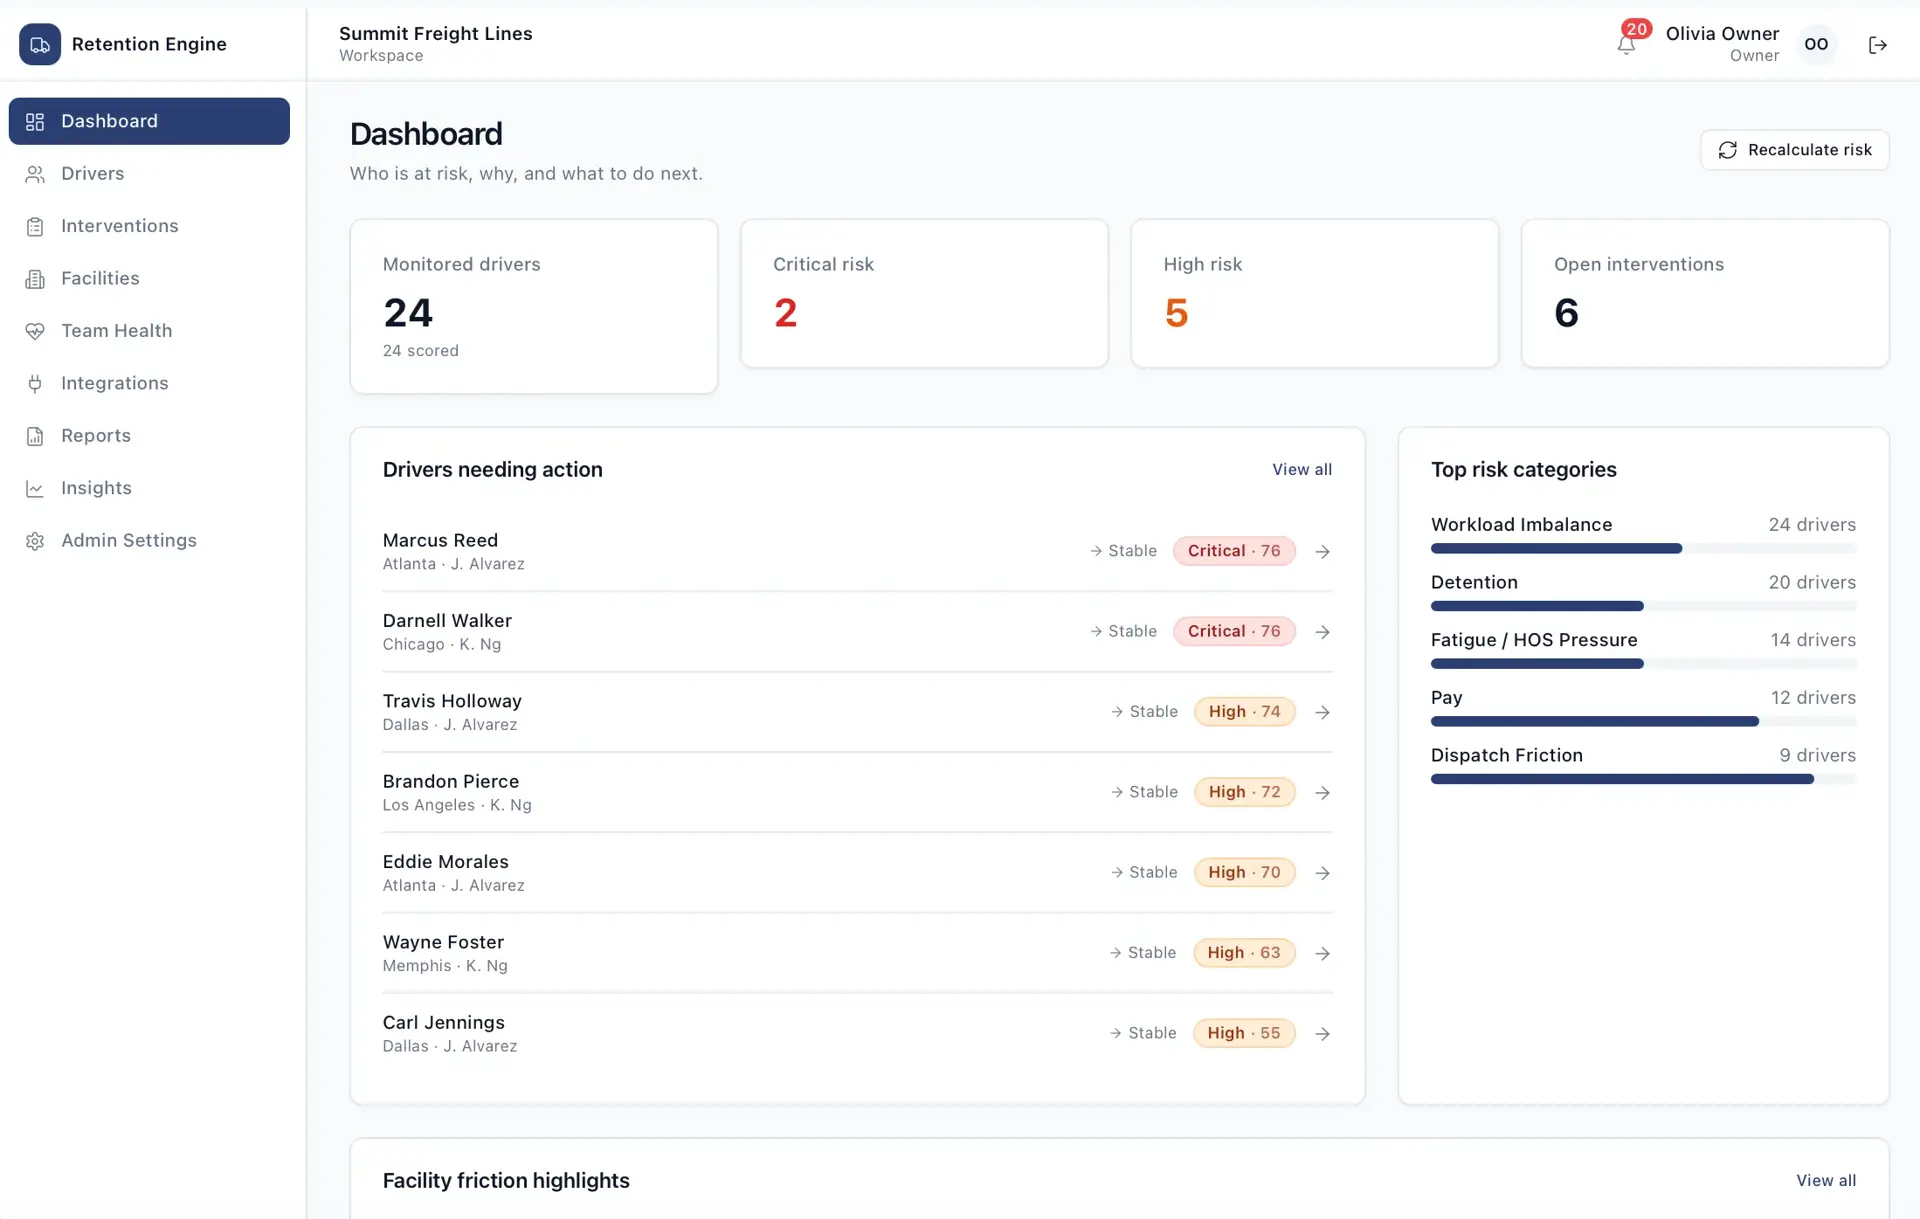Select Brandon Pierce driver name
This screenshot has width=1920, height=1219.
(451, 781)
